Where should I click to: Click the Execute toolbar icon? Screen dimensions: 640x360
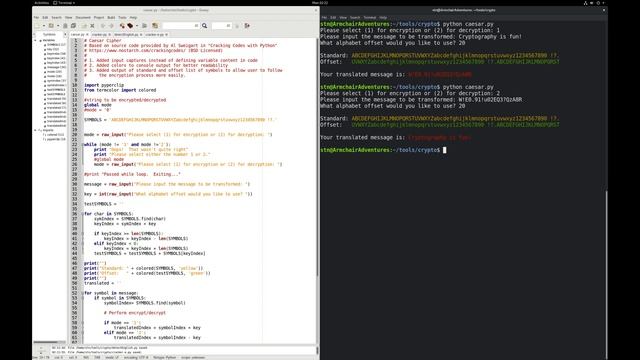pyautogui.click(x=144, y=26)
